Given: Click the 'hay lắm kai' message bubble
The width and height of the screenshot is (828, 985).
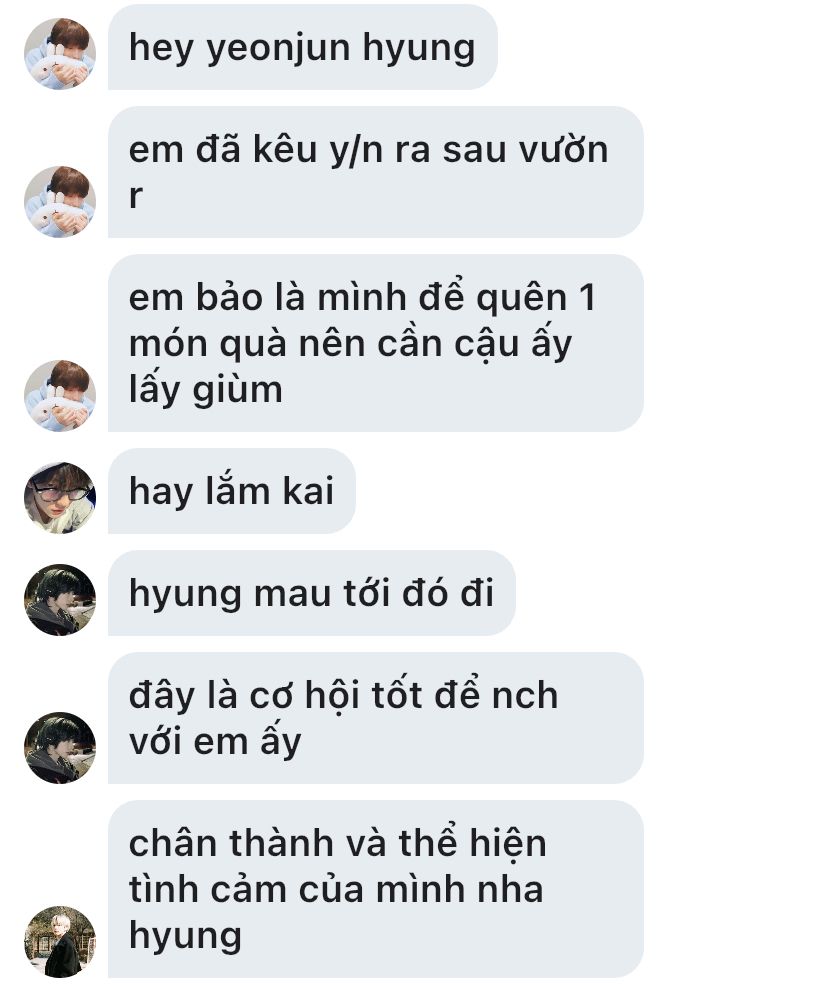Looking at the screenshot, I should [232, 491].
